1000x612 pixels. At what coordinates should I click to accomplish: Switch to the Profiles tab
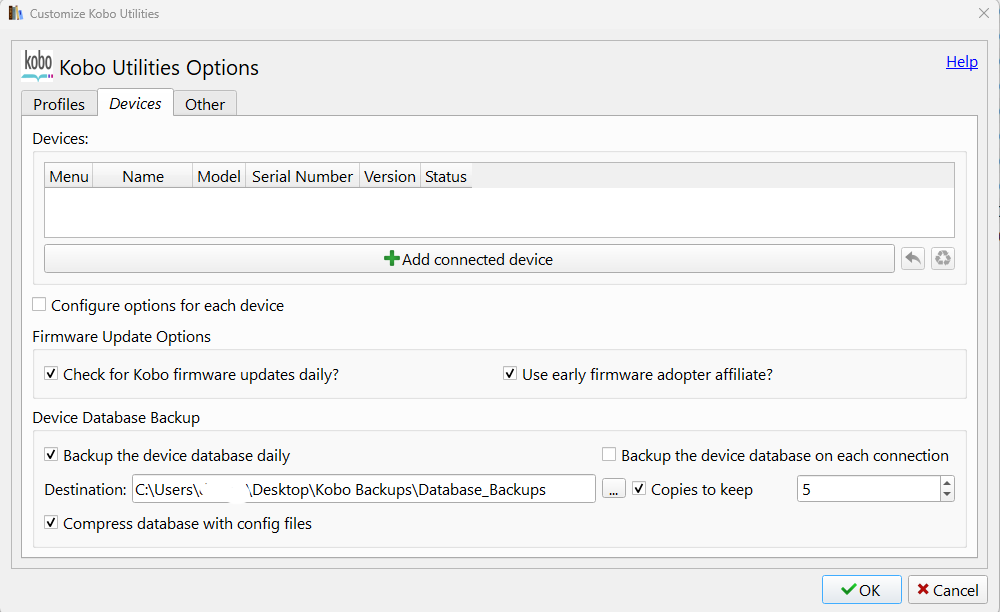(x=59, y=104)
